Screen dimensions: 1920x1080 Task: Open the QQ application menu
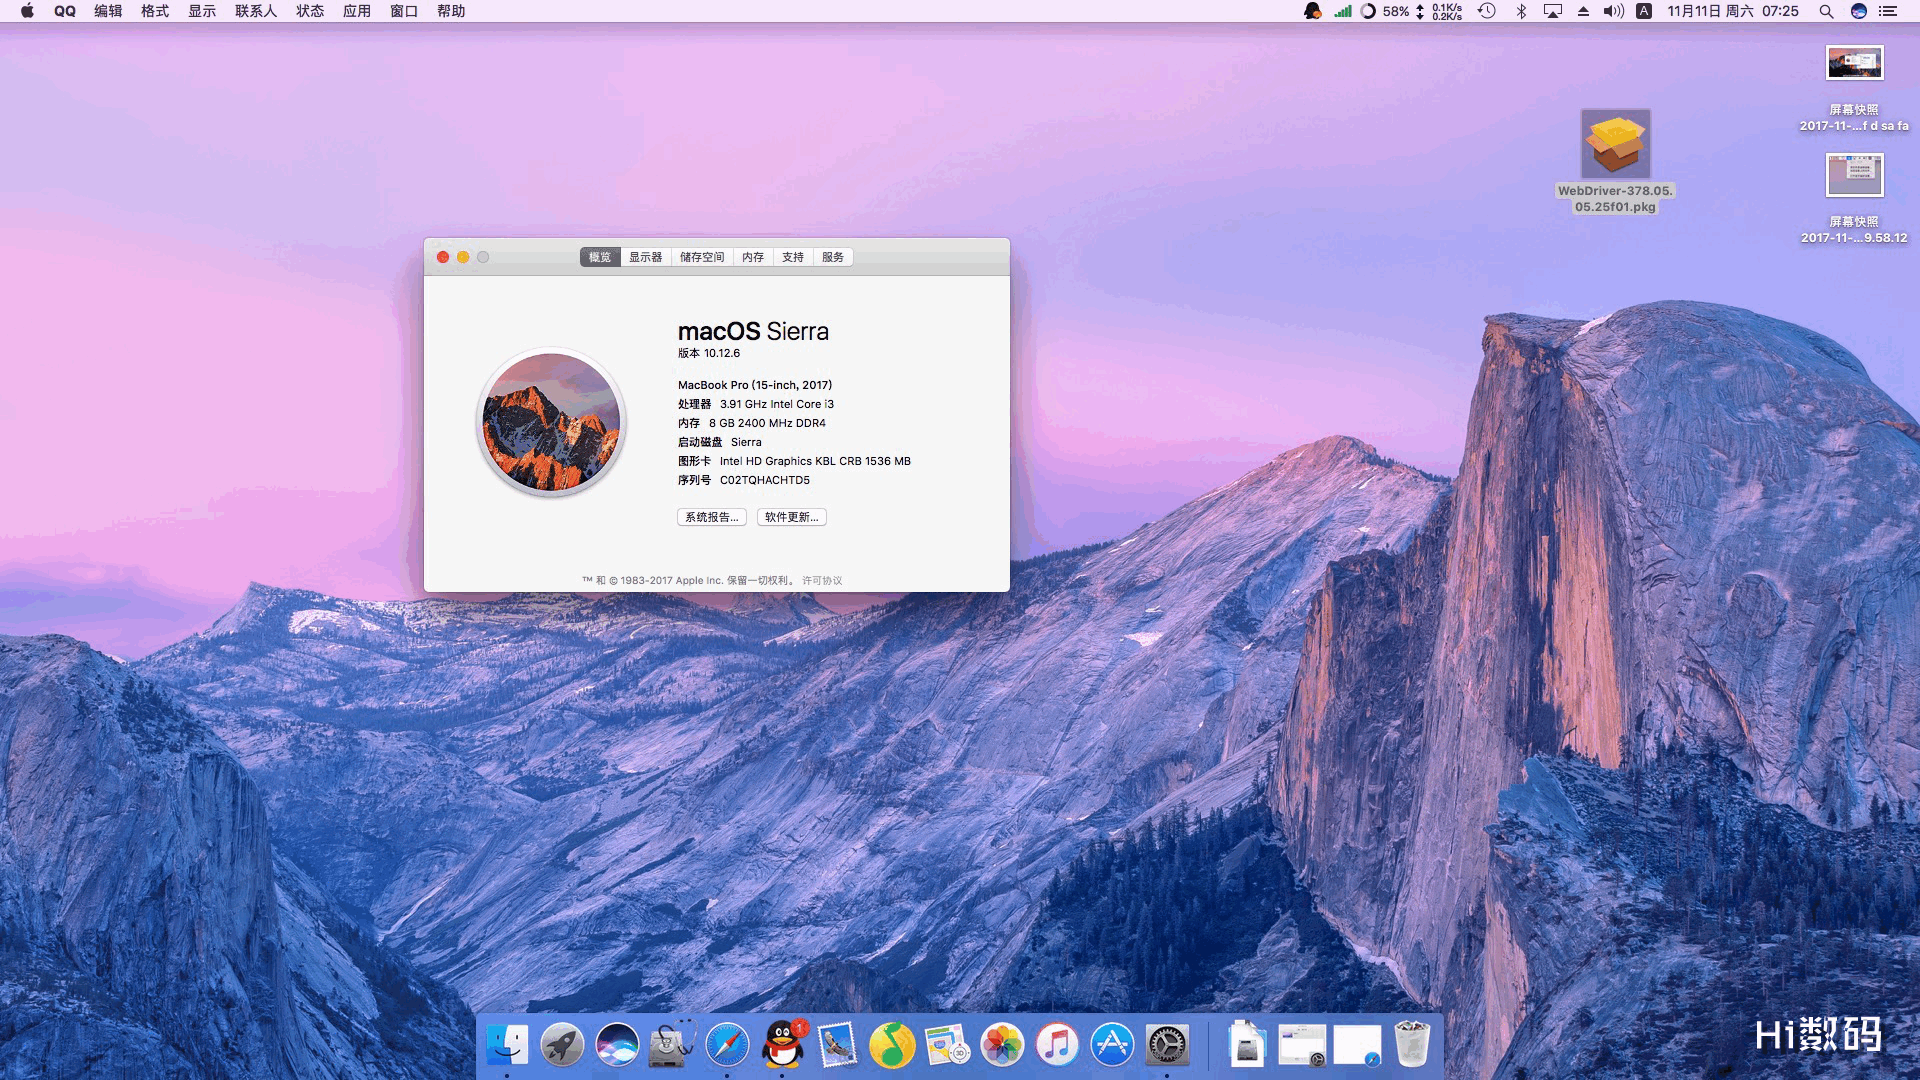pos(65,11)
